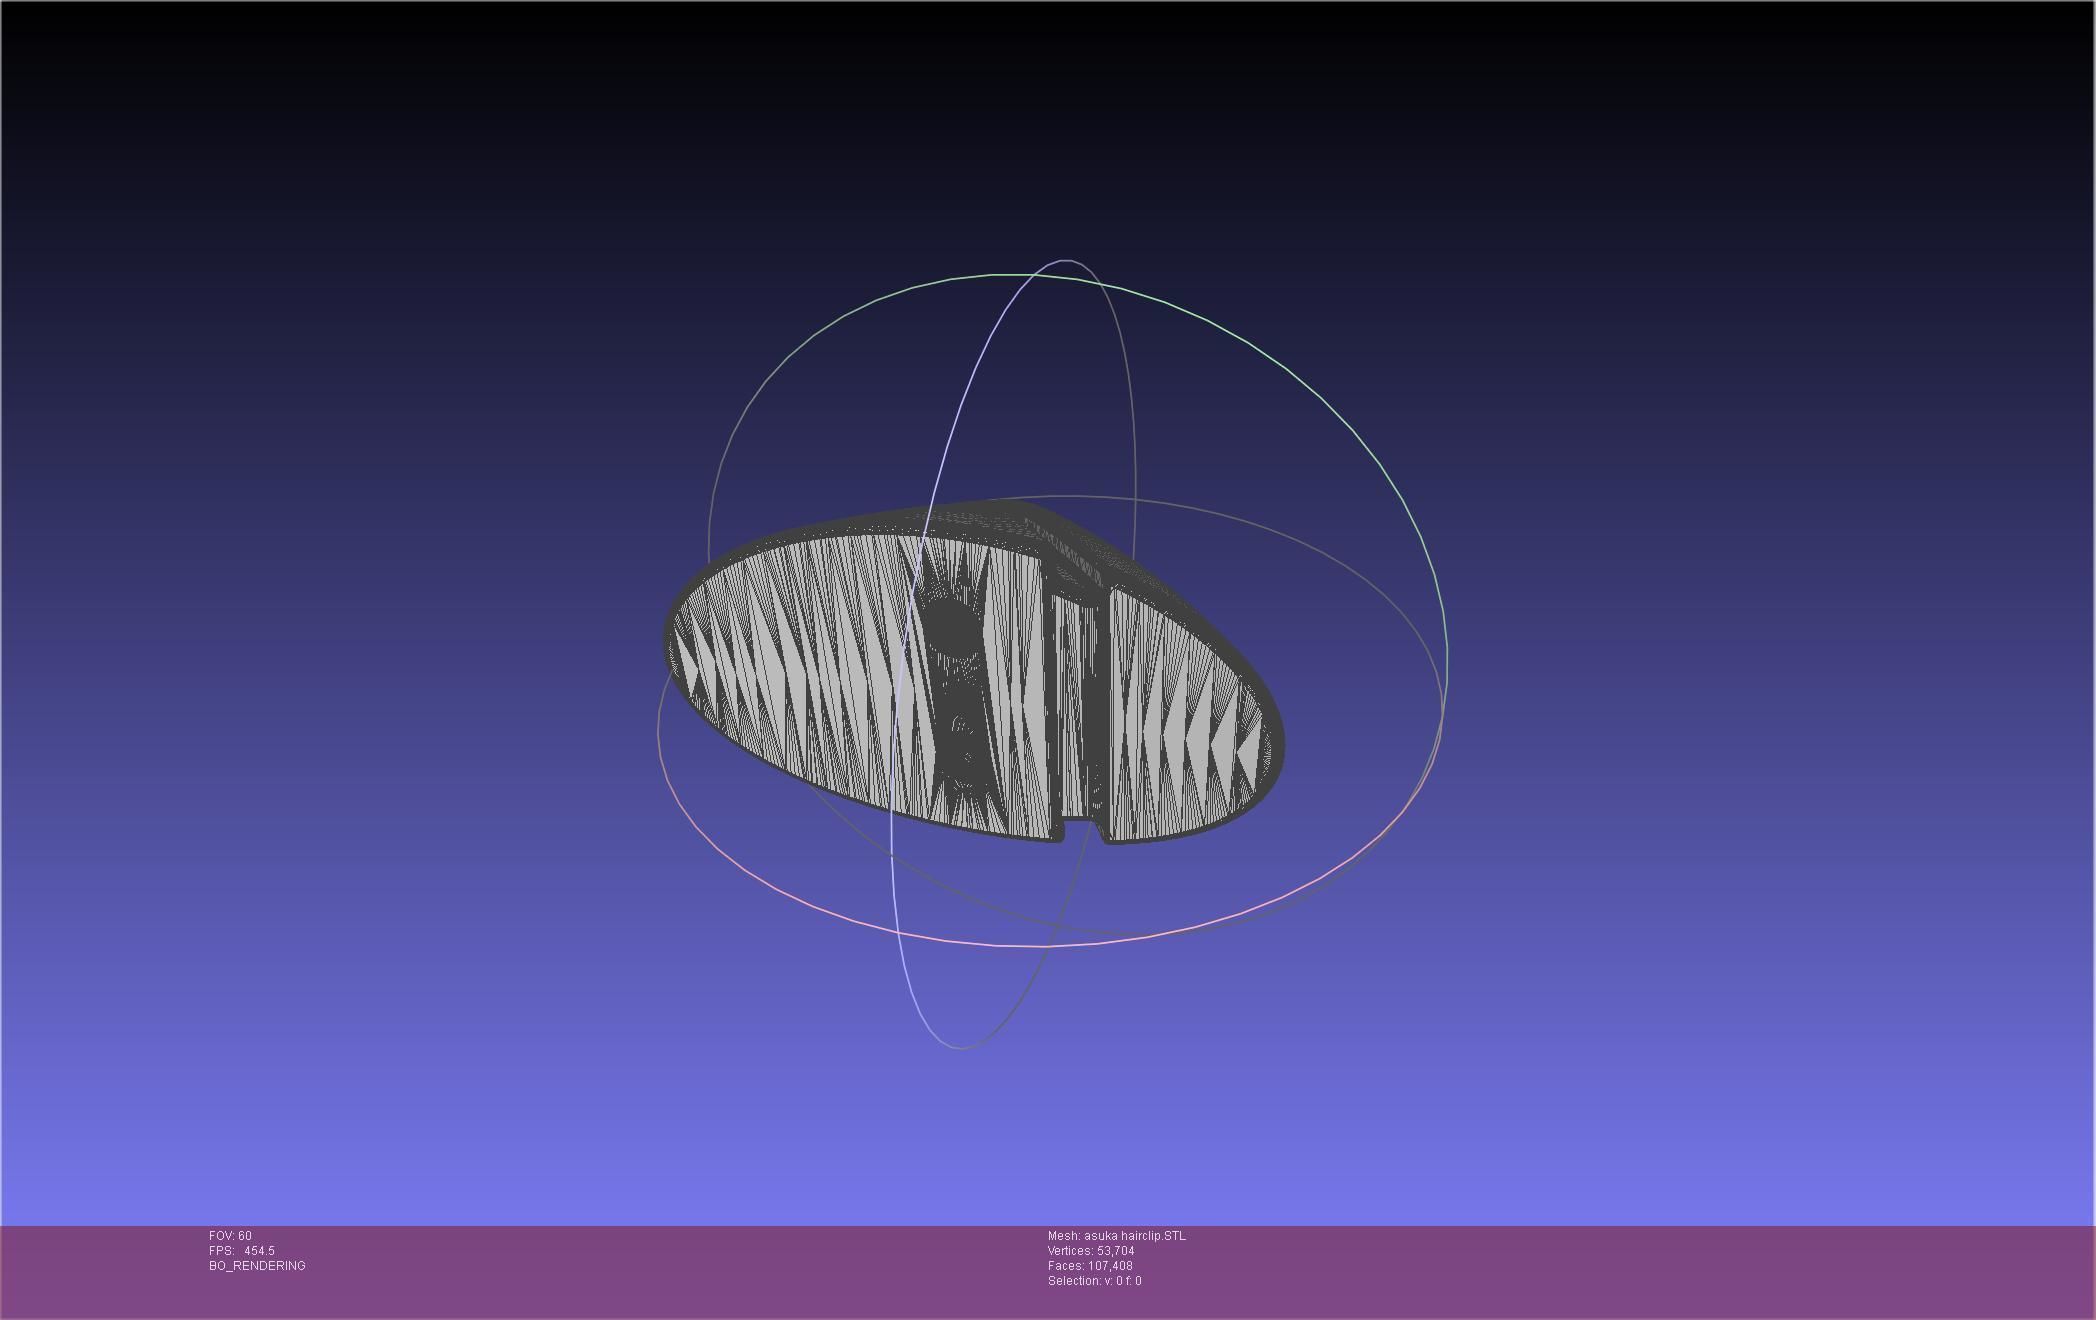Screen dimensions: 2096x1320
Task: Click the Selection v: 0 f: 0 text
Action: (x=1094, y=1281)
